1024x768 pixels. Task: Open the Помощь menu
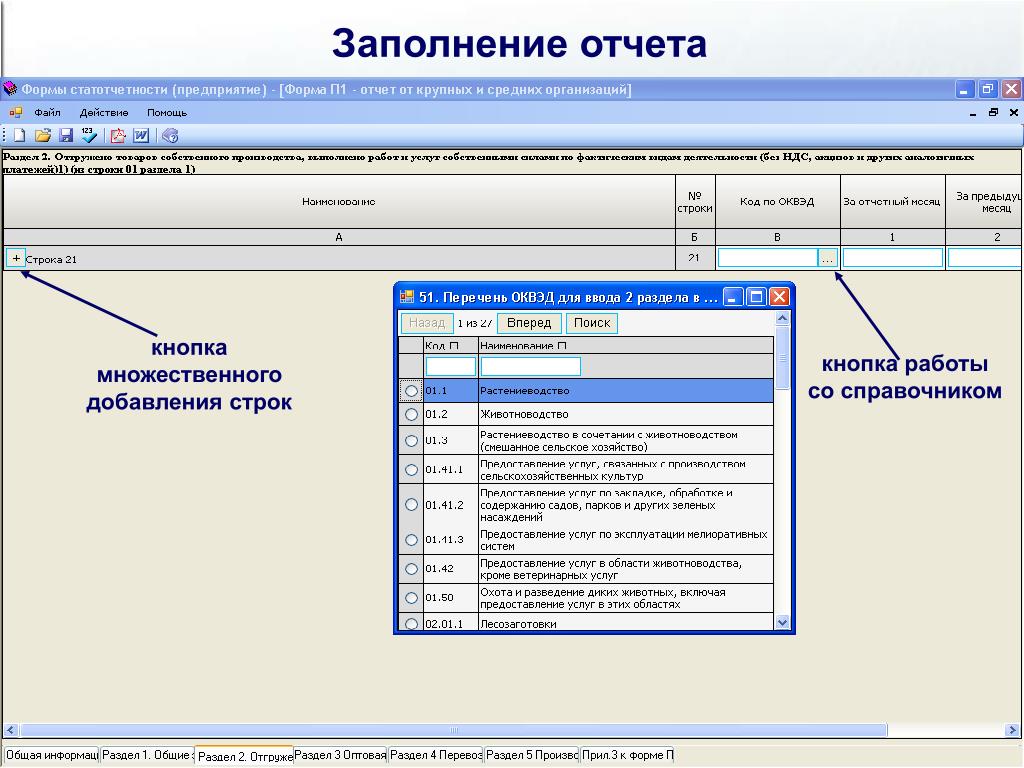[x=167, y=112]
